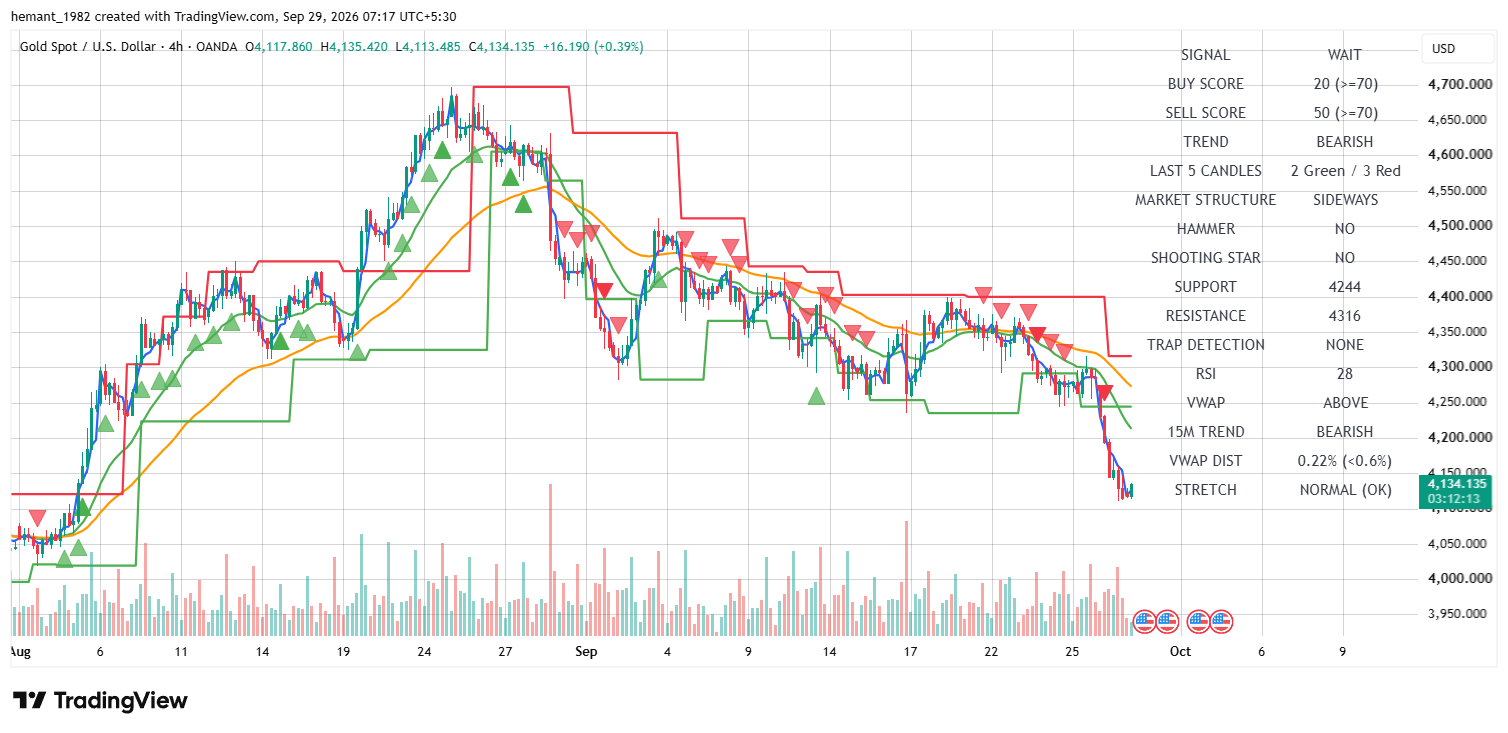Select the SIGNAL value 'WAIT'
This screenshot has height=733, width=1508.
click(x=1345, y=55)
